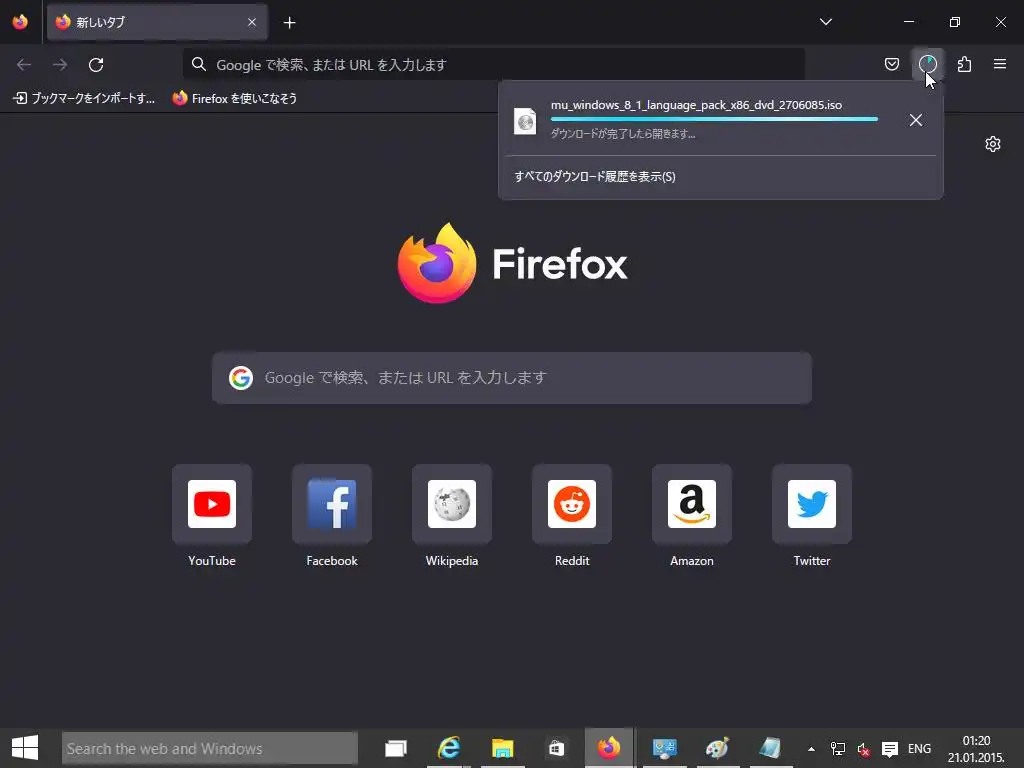The height and width of the screenshot is (768, 1024).
Task: Click the Google search box on new tab
Action: (512, 378)
